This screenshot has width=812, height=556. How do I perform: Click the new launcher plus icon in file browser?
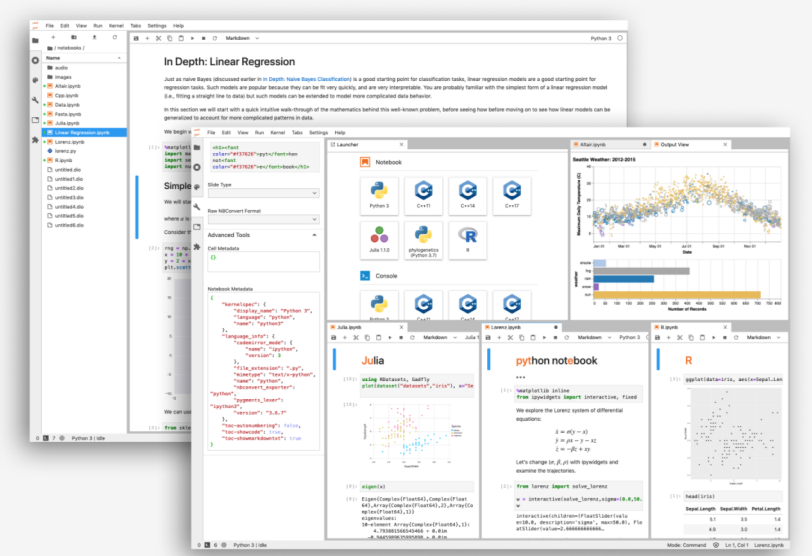tap(53, 37)
